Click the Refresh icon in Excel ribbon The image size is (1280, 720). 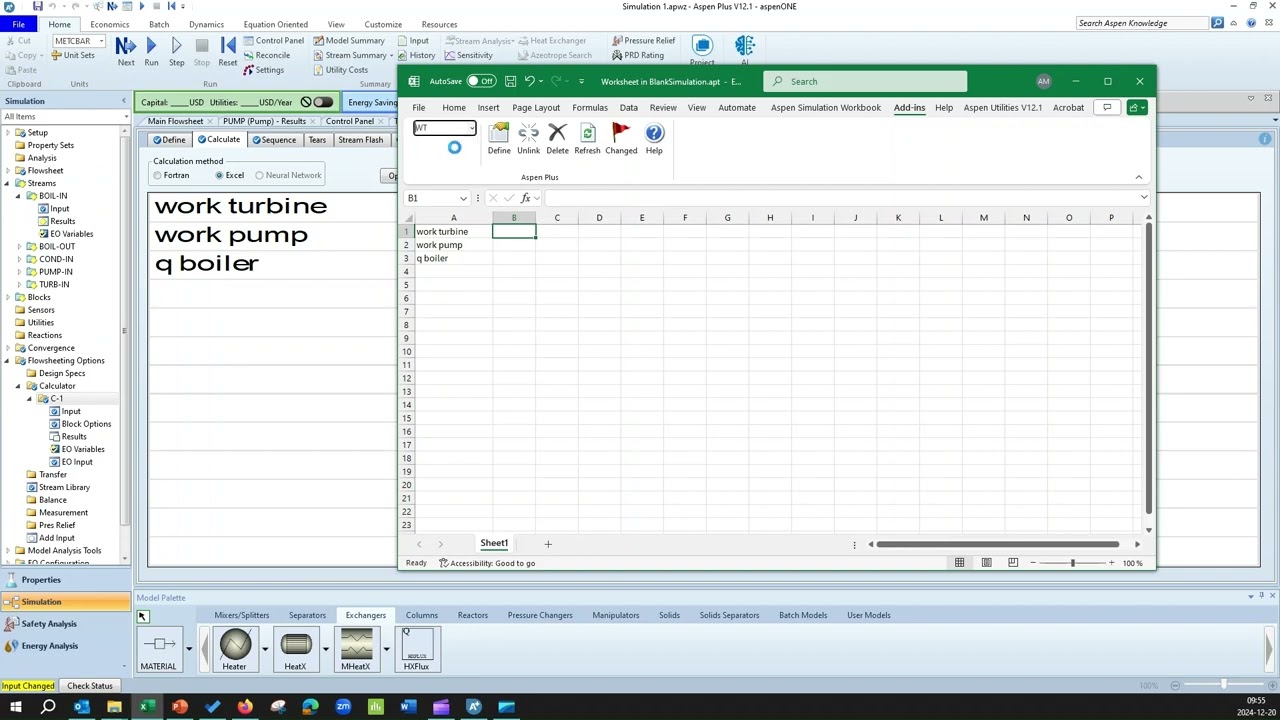[587, 139]
